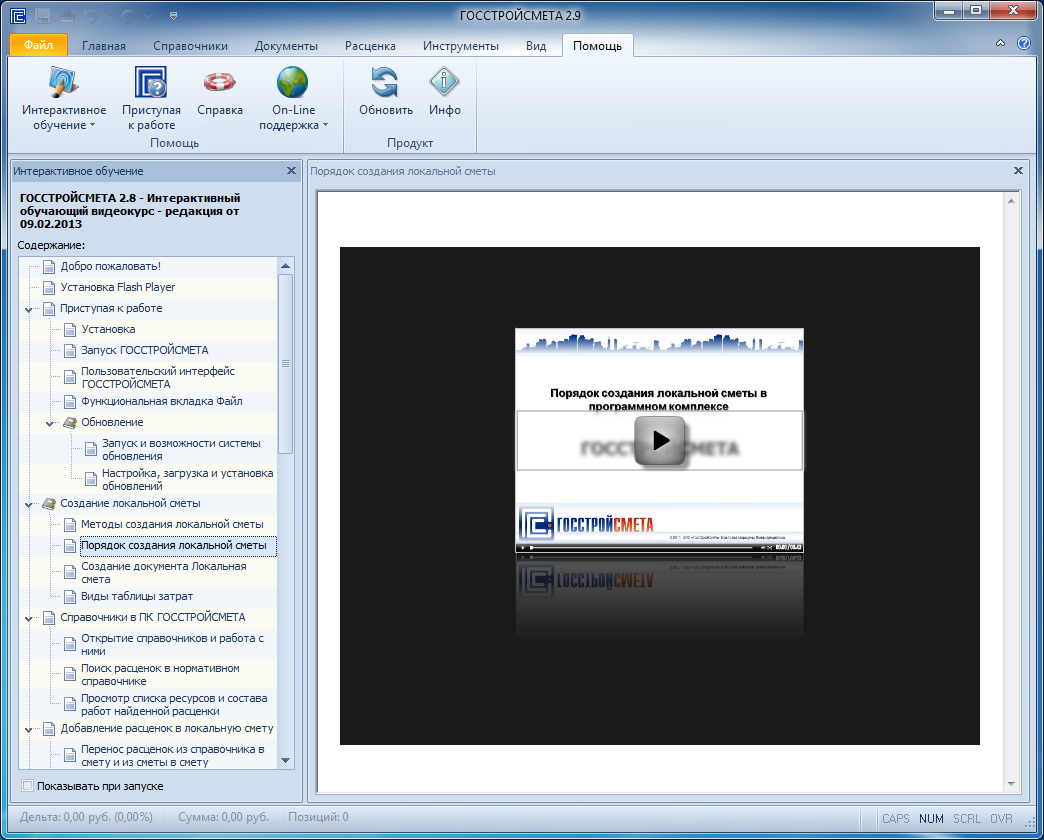The height and width of the screenshot is (840, 1044).
Task: Click the Print icon in quick access toolbar
Action: [67, 15]
